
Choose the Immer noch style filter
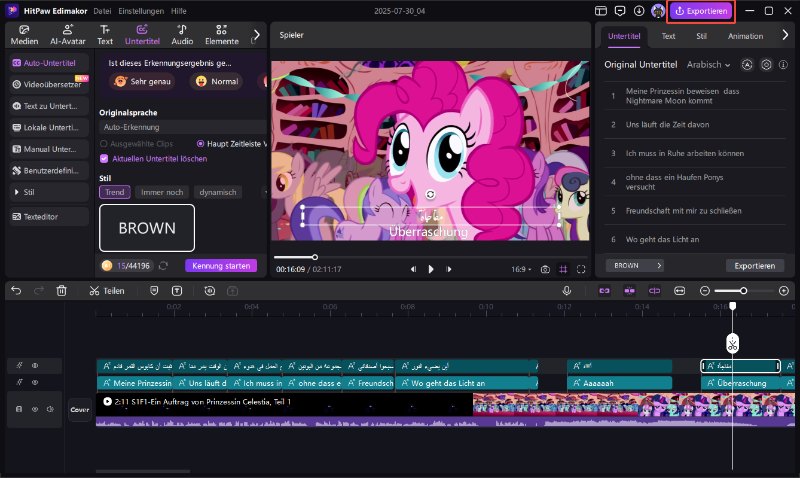[162, 192]
